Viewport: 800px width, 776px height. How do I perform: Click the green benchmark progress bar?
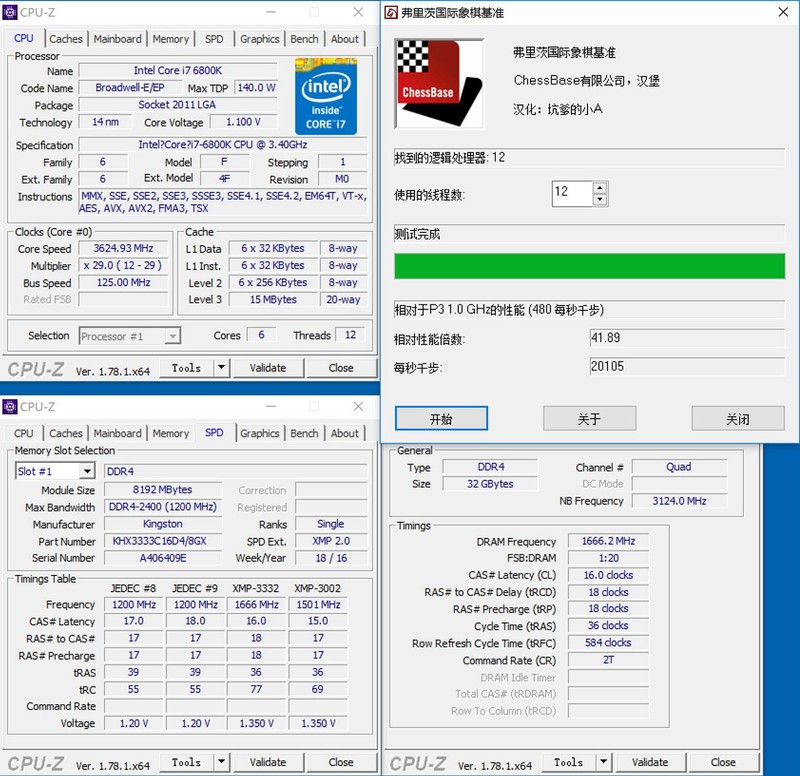tap(589, 266)
